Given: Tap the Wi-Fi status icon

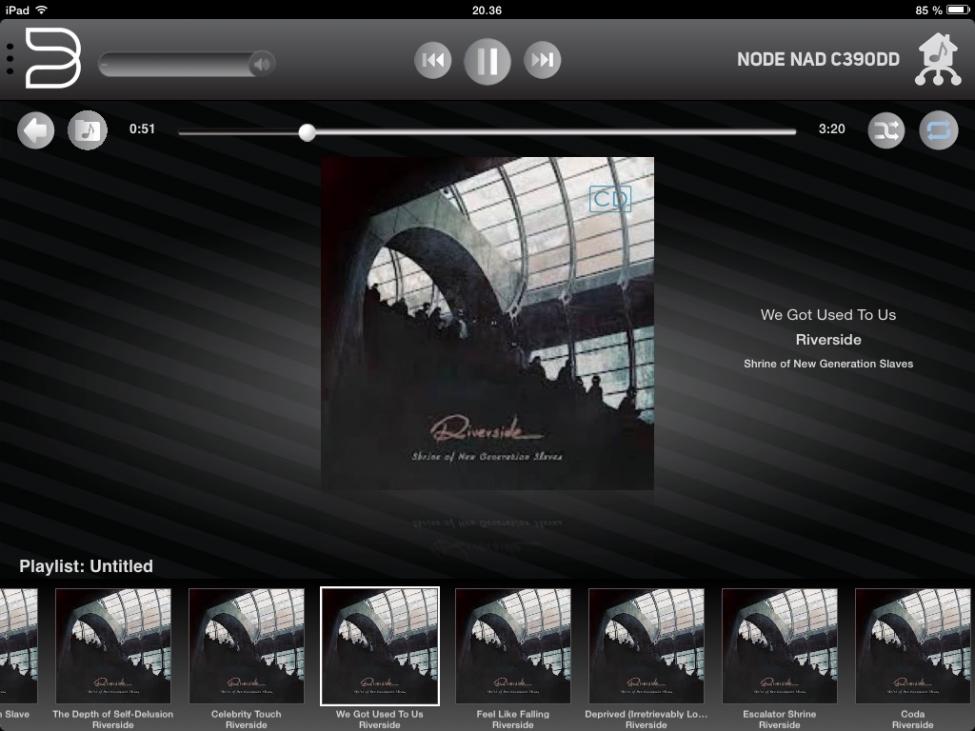Looking at the screenshot, I should tap(41, 9).
